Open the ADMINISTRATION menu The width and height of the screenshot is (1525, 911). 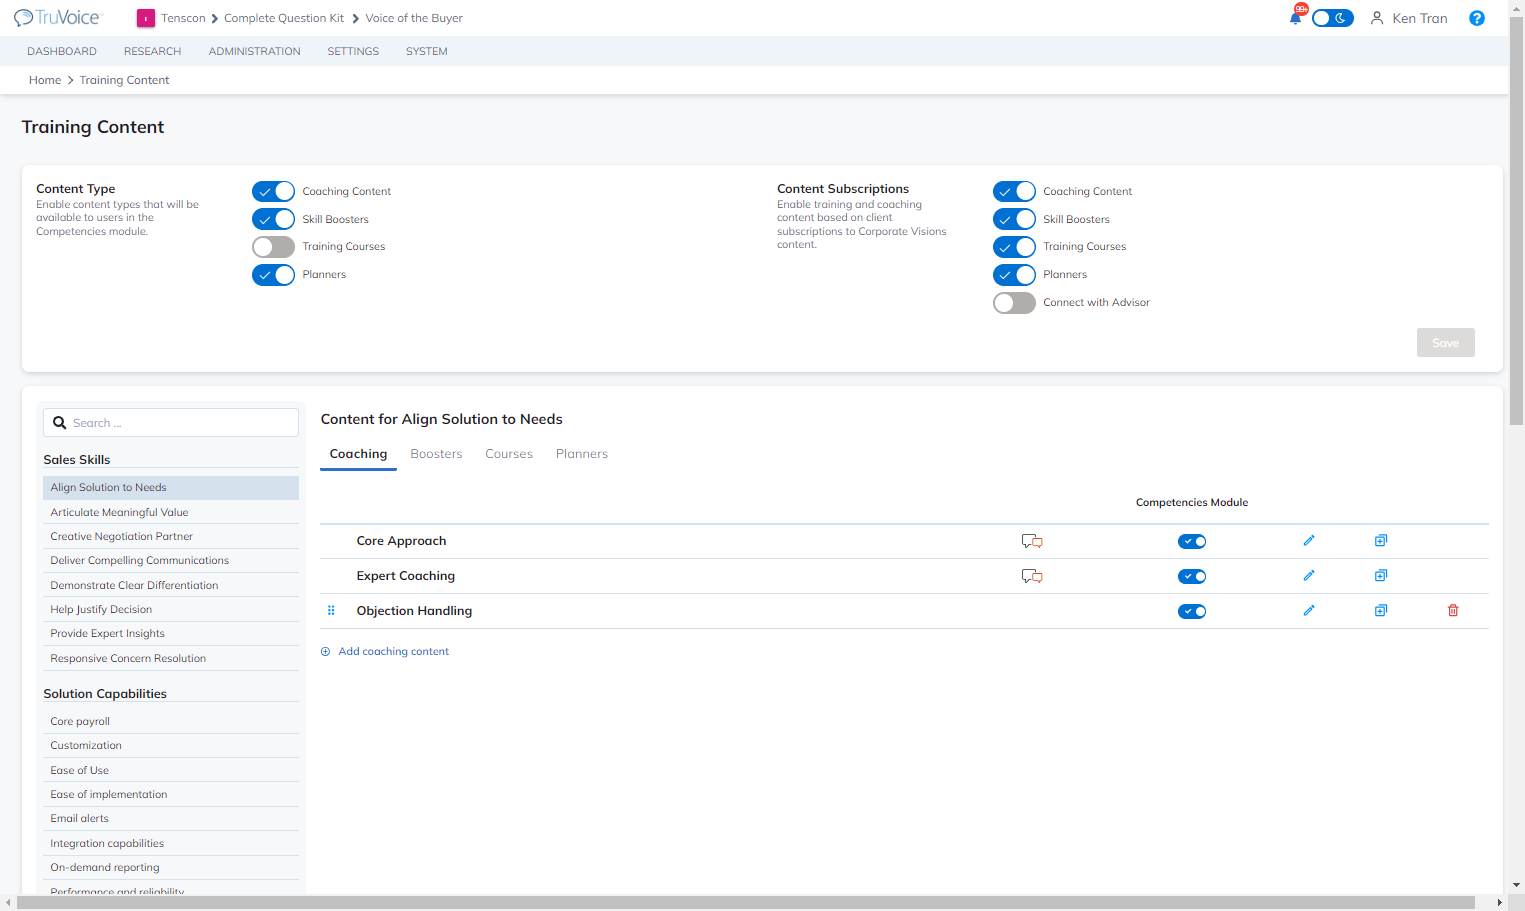click(254, 51)
